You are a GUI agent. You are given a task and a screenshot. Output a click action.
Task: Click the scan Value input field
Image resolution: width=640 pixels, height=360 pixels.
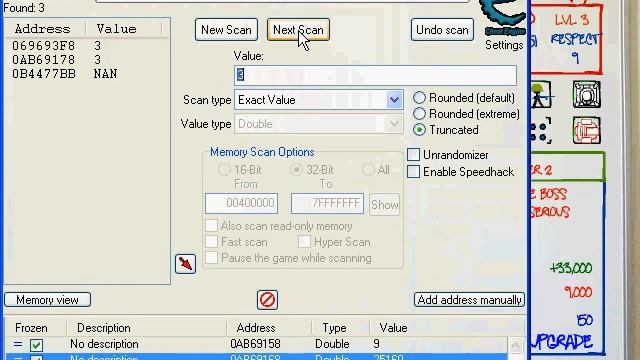tap(375, 75)
